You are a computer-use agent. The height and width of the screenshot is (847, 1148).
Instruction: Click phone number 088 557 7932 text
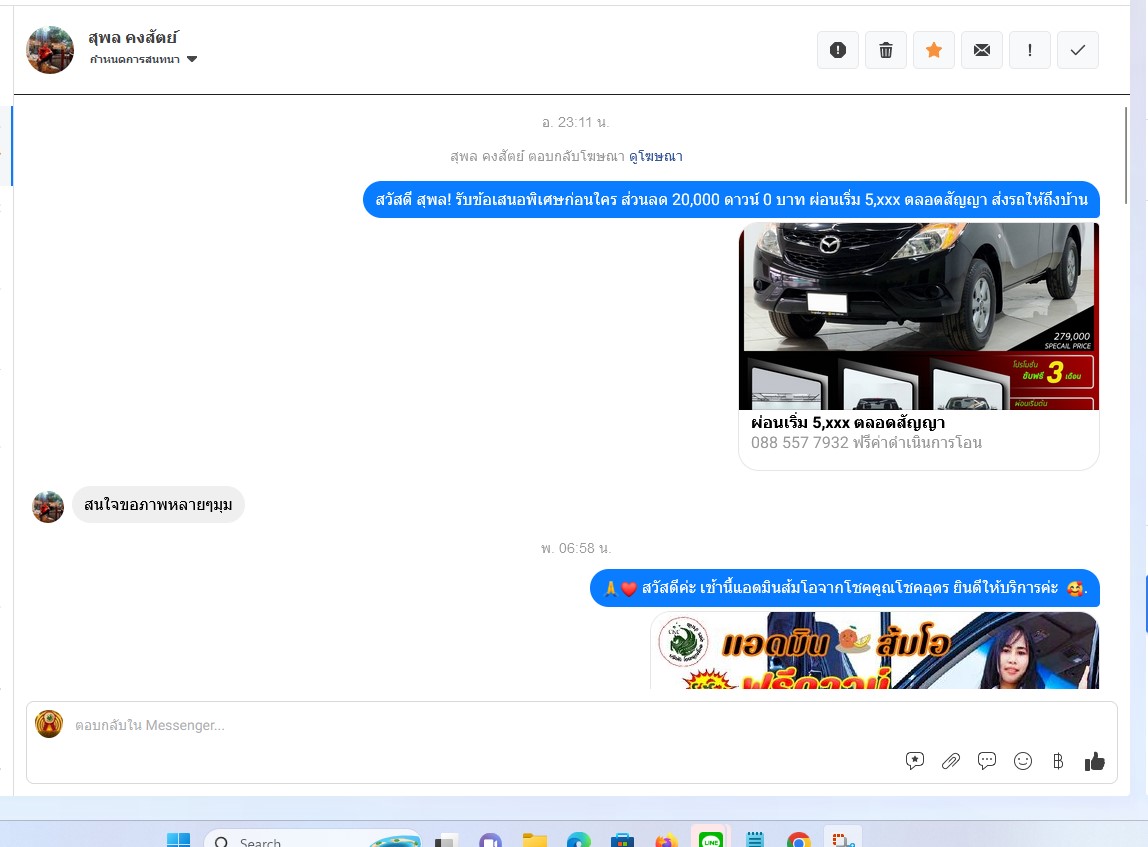point(800,442)
